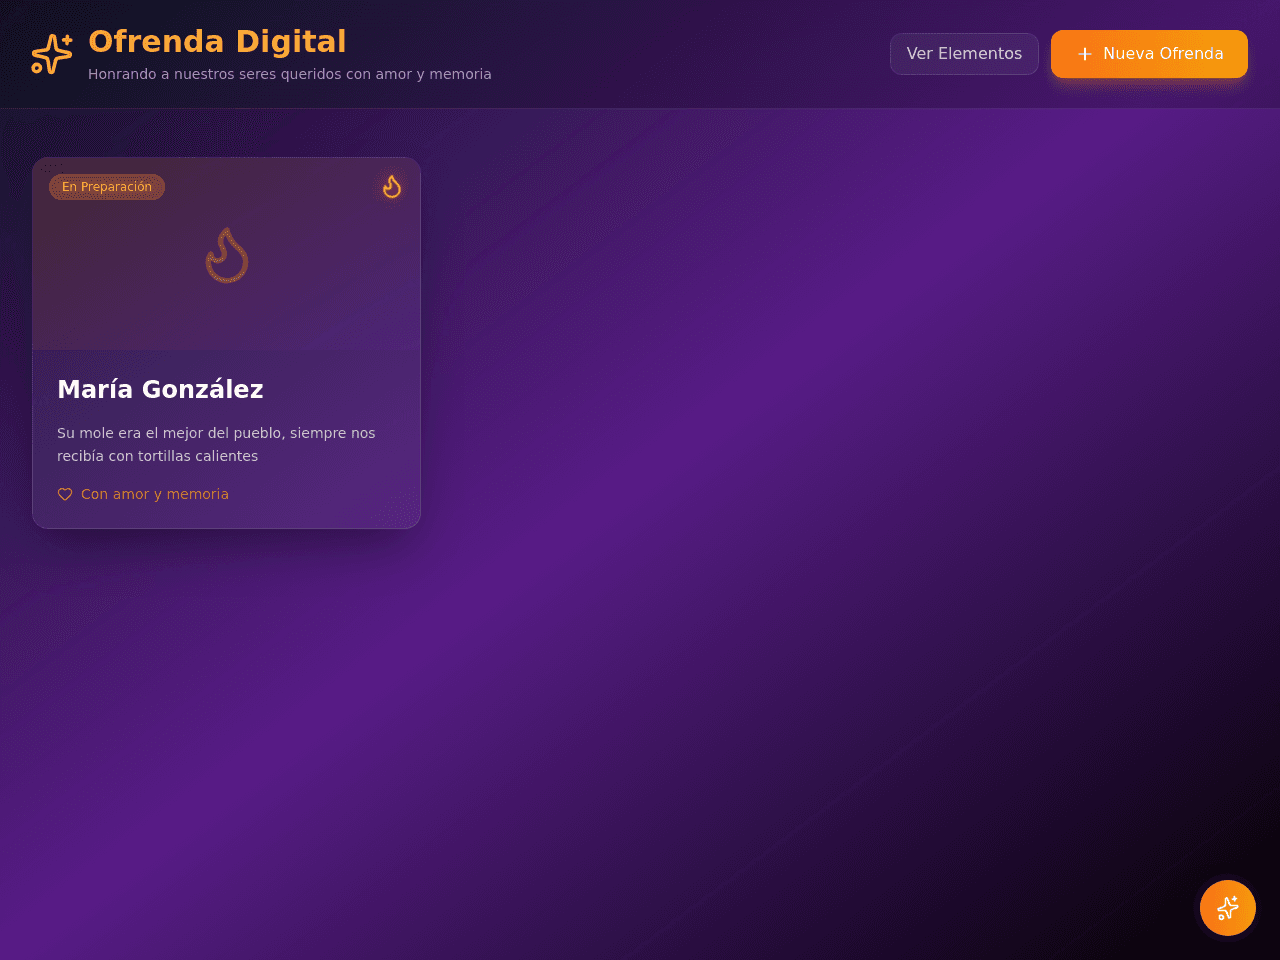Viewport: 1280px width, 960px height.
Task: Open the Ver Elementos view
Action: (964, 54)
